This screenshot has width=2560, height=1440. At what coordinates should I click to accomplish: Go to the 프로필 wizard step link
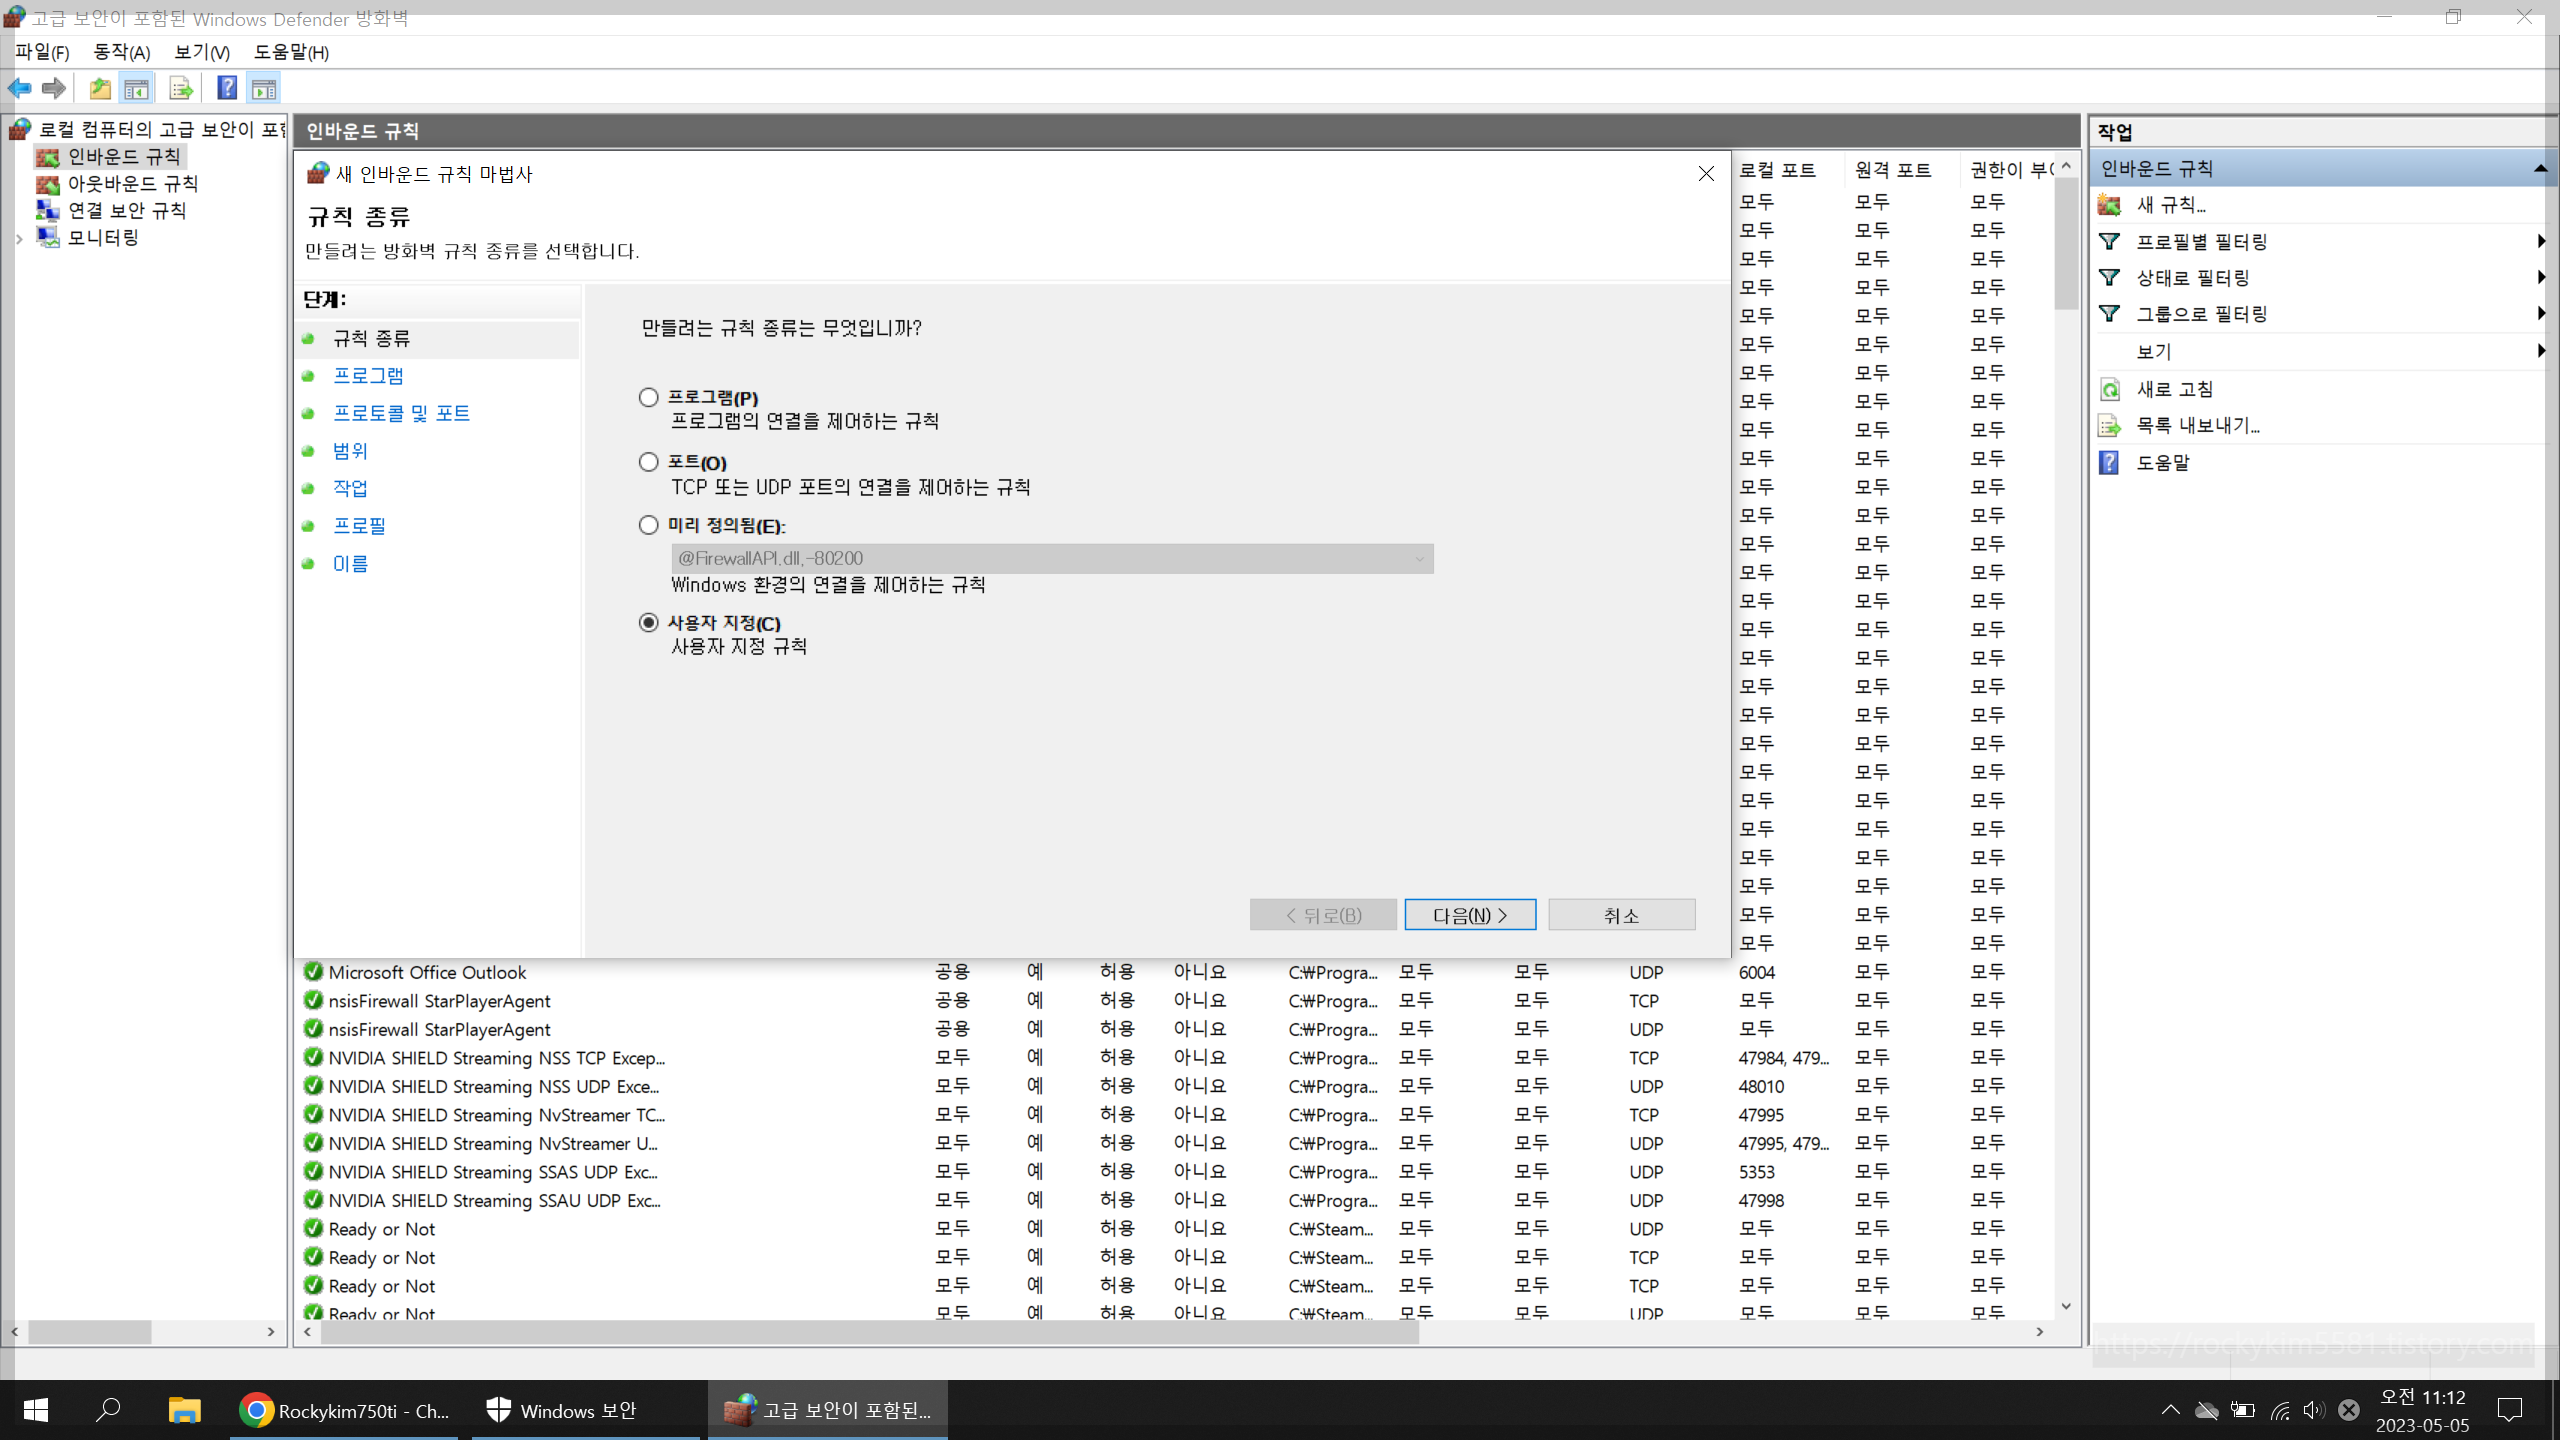[x=359, y=526]
